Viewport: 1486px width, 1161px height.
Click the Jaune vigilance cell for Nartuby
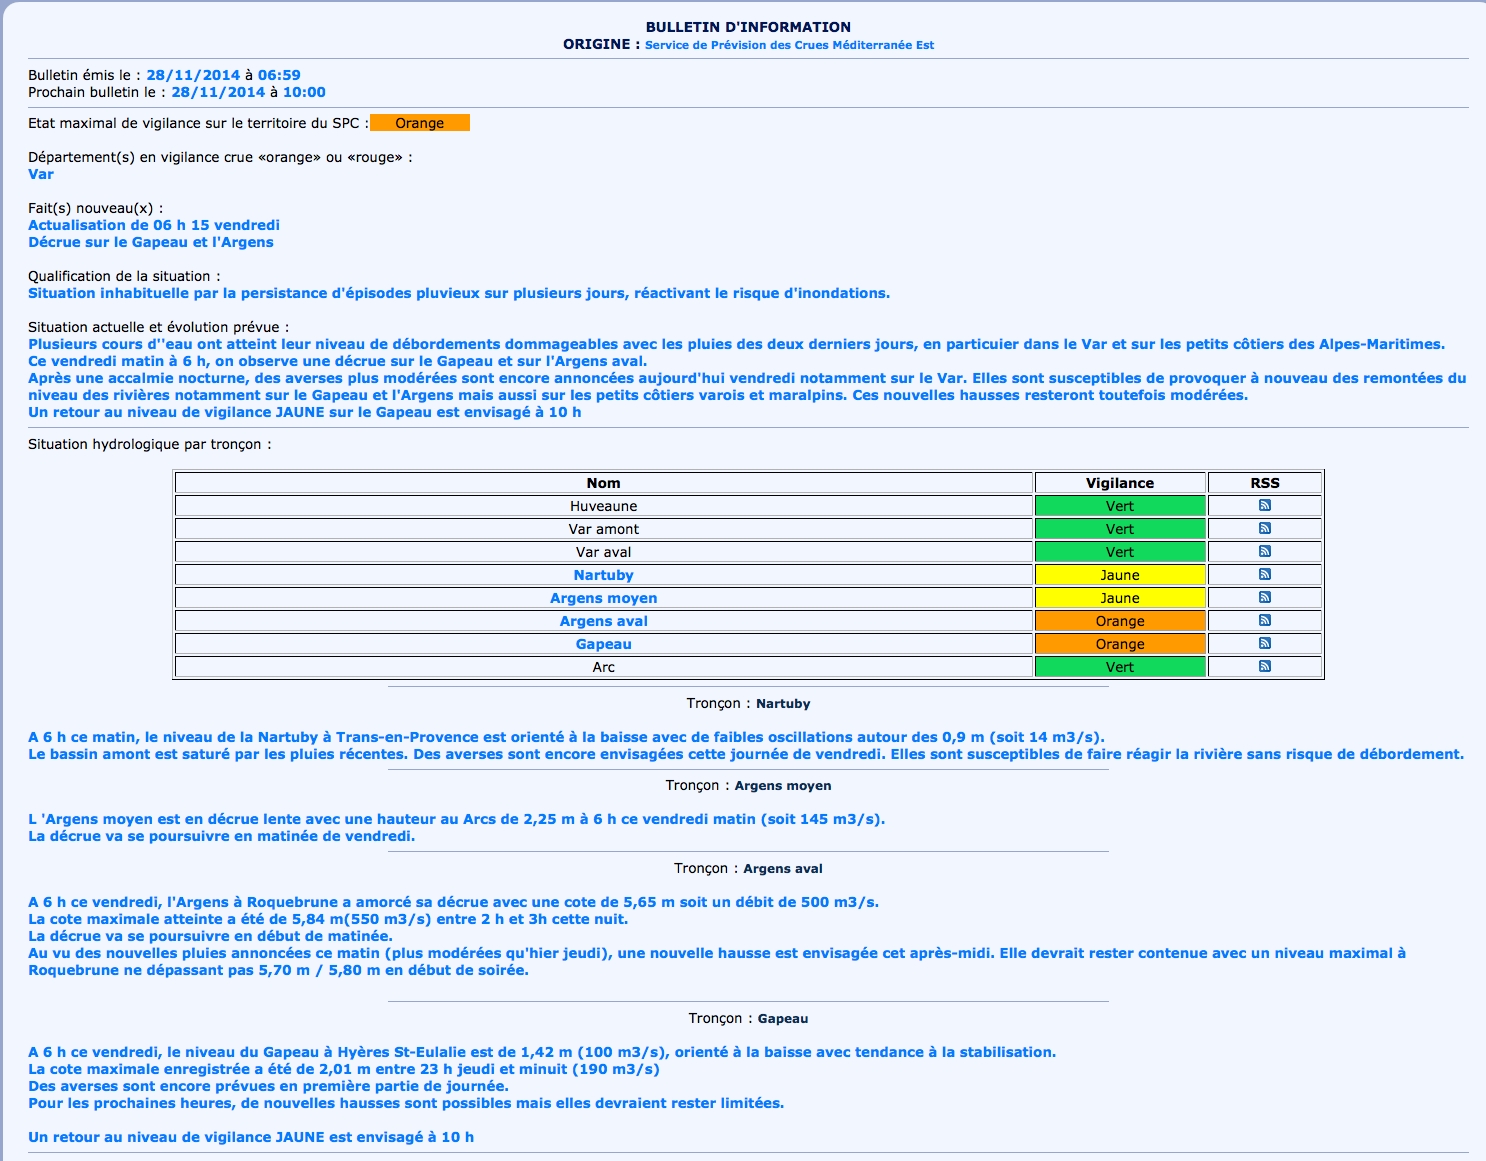(1120, 575)
